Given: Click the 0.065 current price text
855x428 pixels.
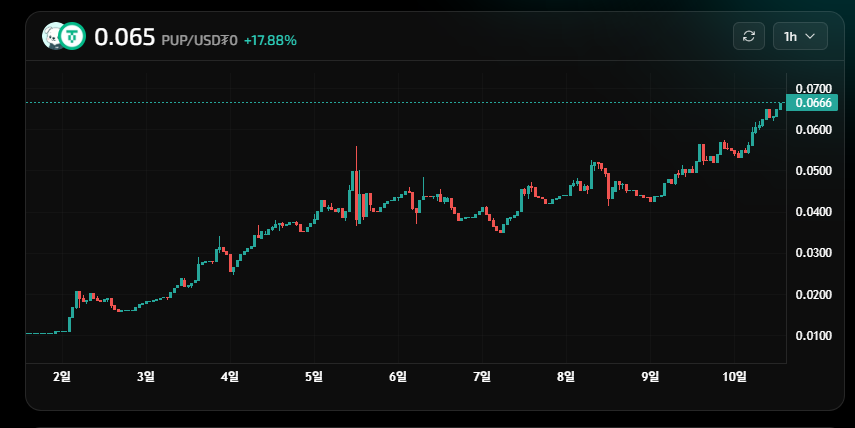Looking at the screenshot, I should tap(125, 37).
